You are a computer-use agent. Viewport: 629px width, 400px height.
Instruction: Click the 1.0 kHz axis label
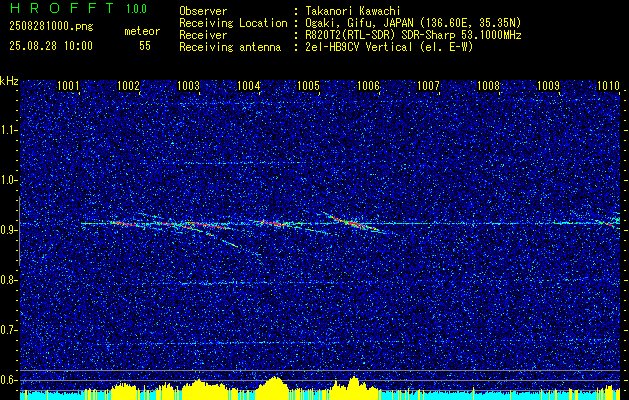pyautogui.click(x=9, y=180)
